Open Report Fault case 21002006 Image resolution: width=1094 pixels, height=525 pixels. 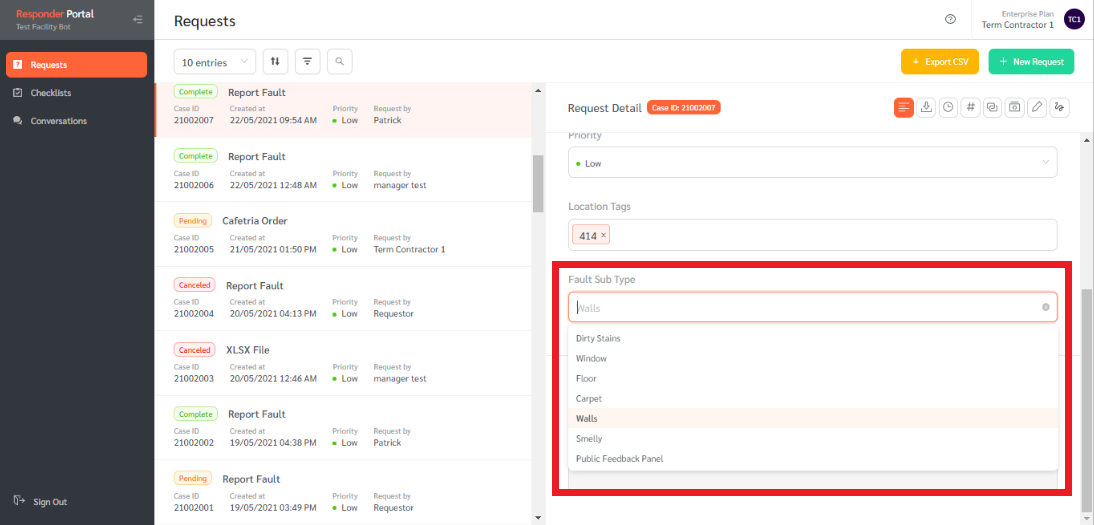(343, 170)
